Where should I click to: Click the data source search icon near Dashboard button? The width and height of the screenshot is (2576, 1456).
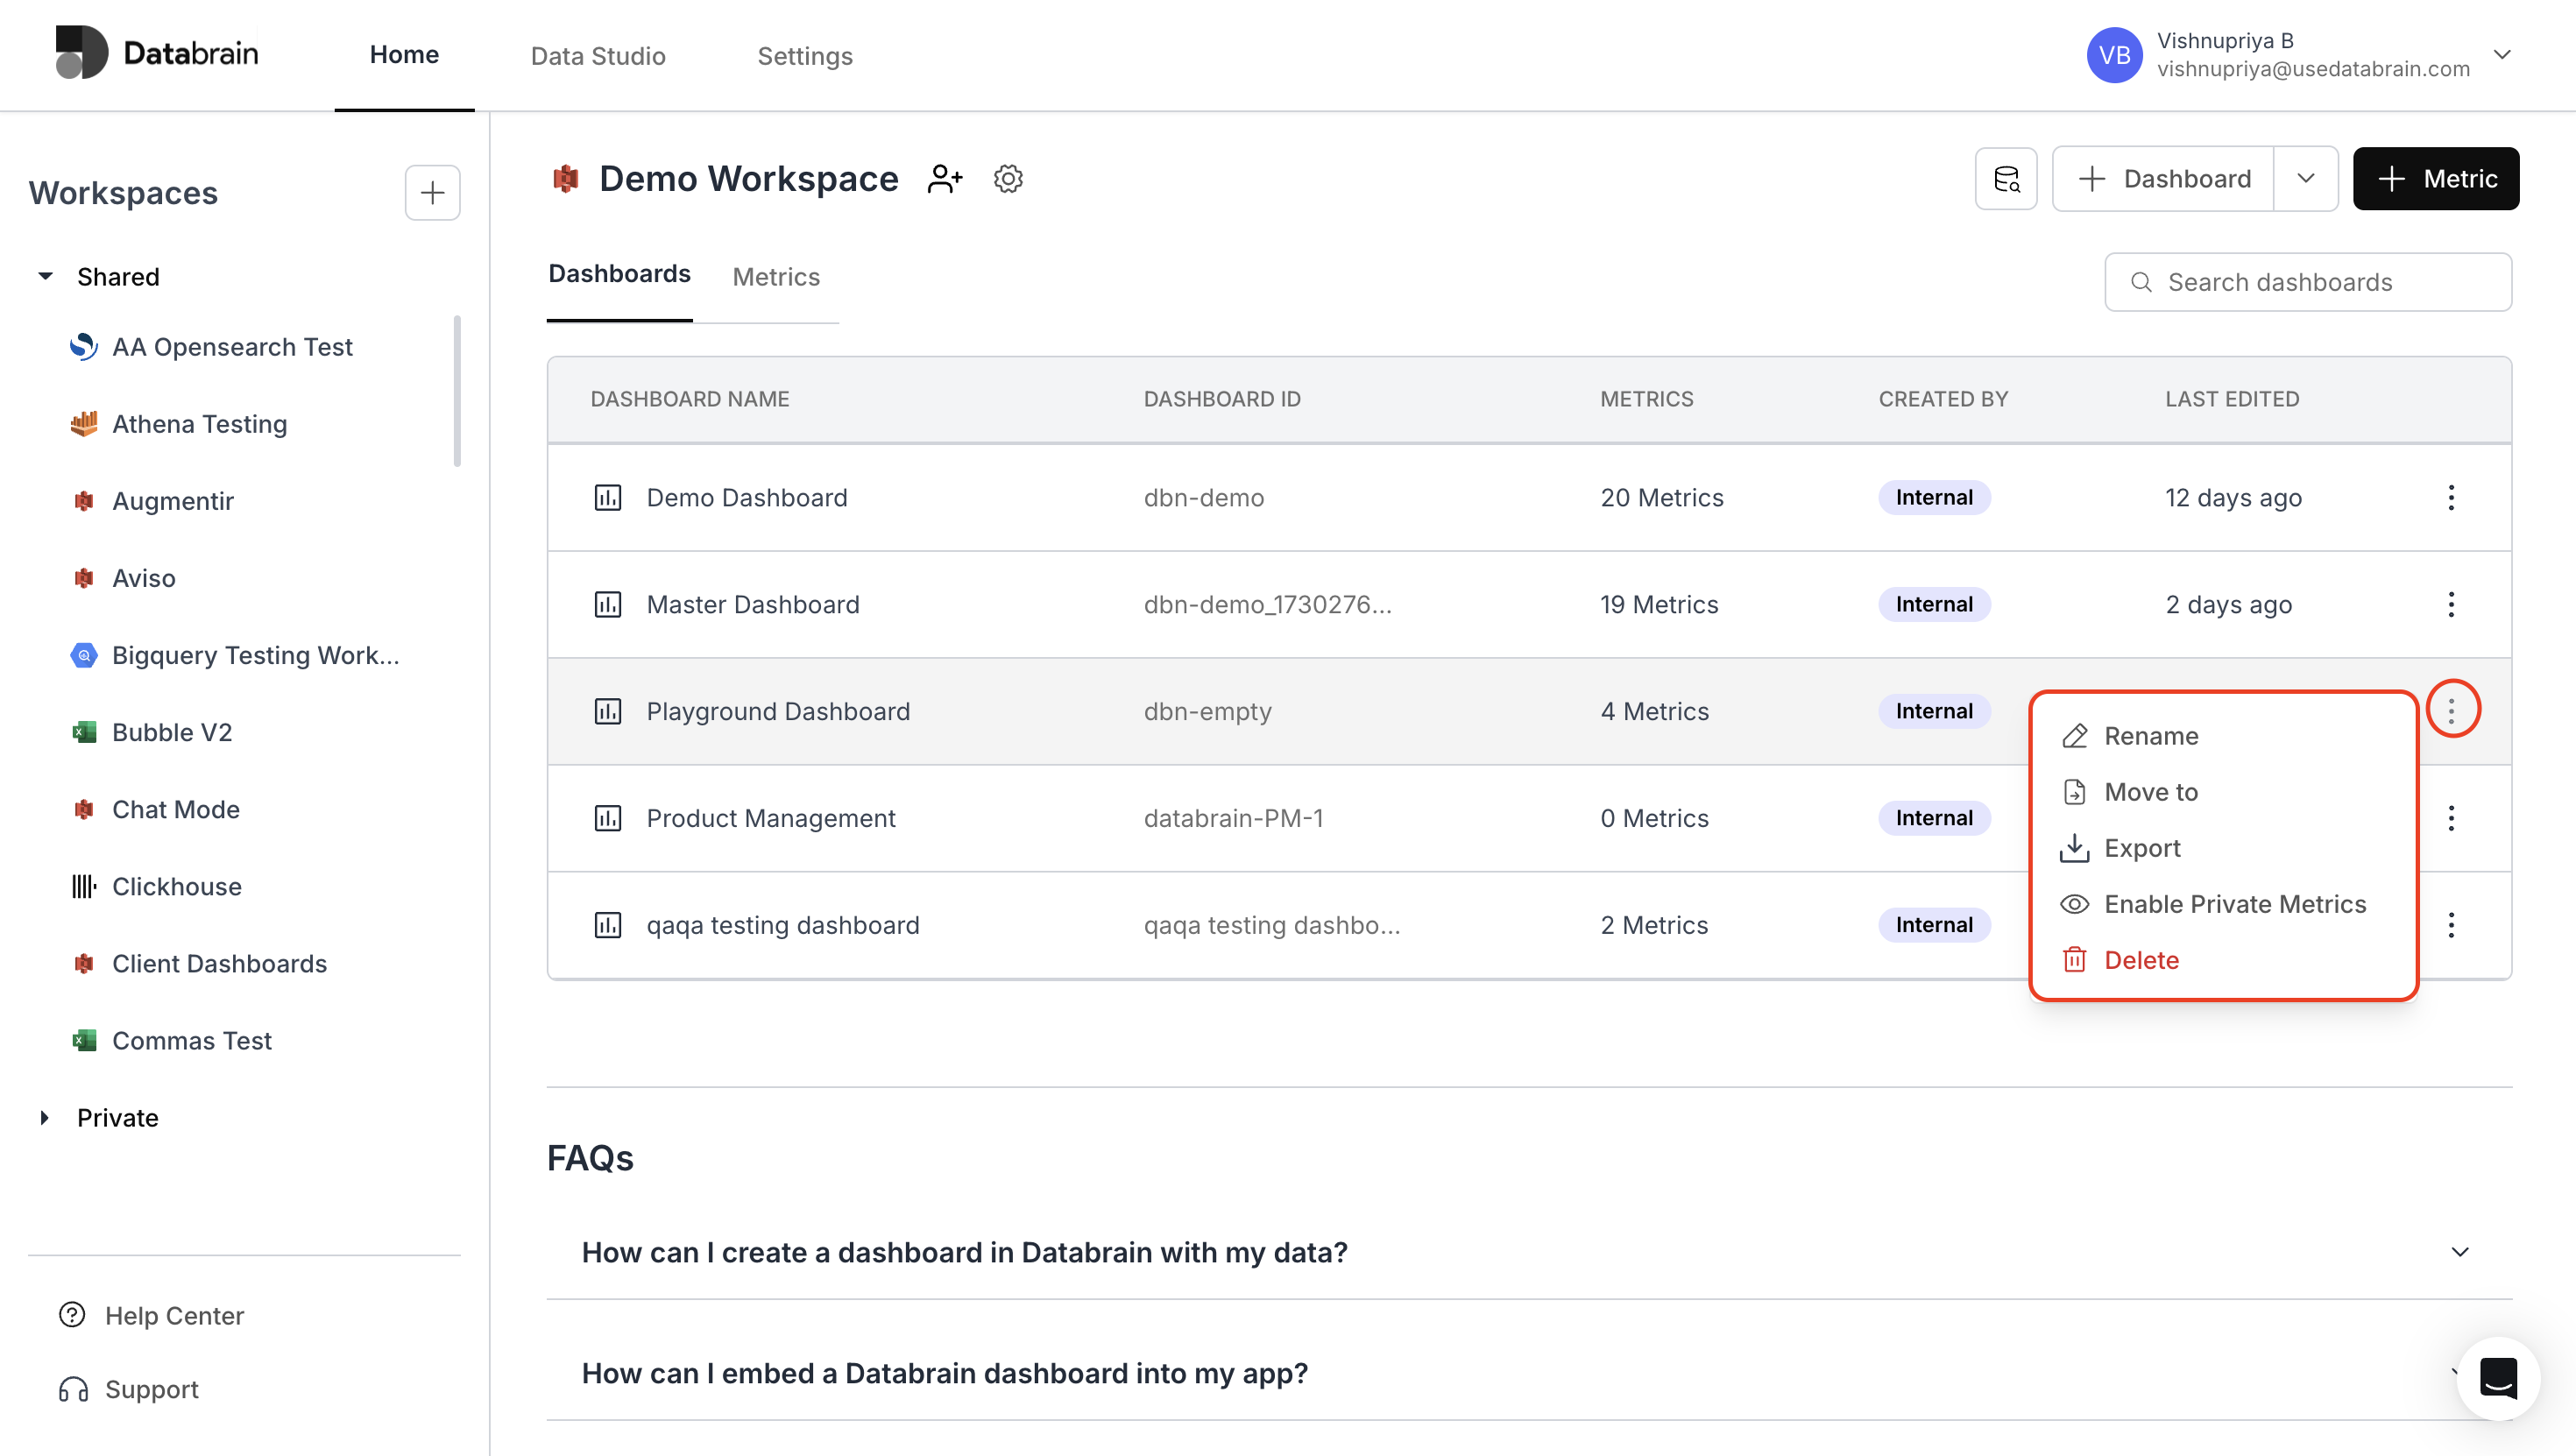point(2006,178)
